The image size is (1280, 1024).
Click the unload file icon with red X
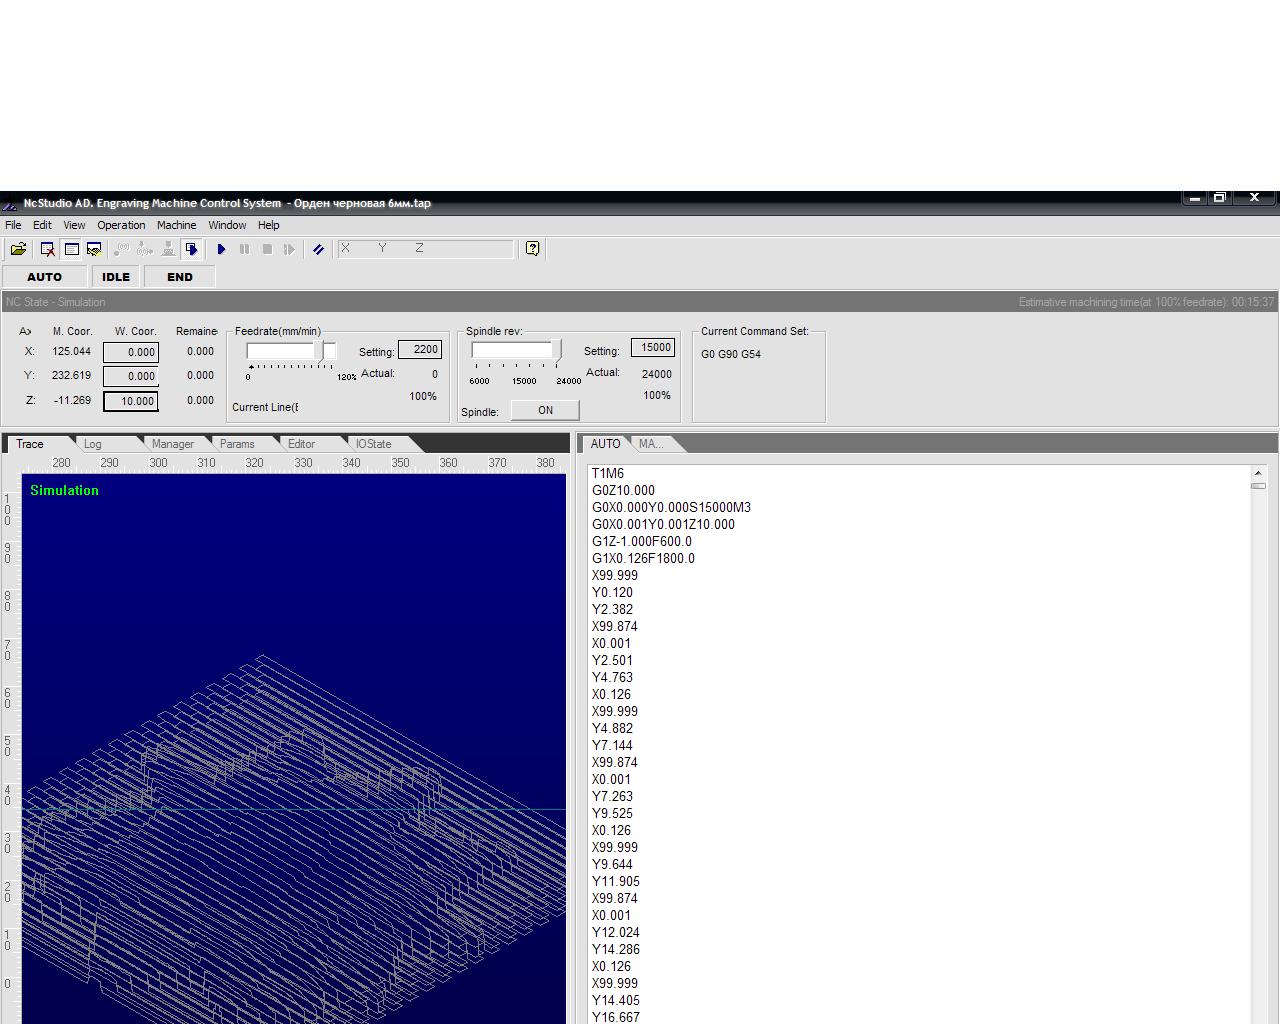click(47, 249)
